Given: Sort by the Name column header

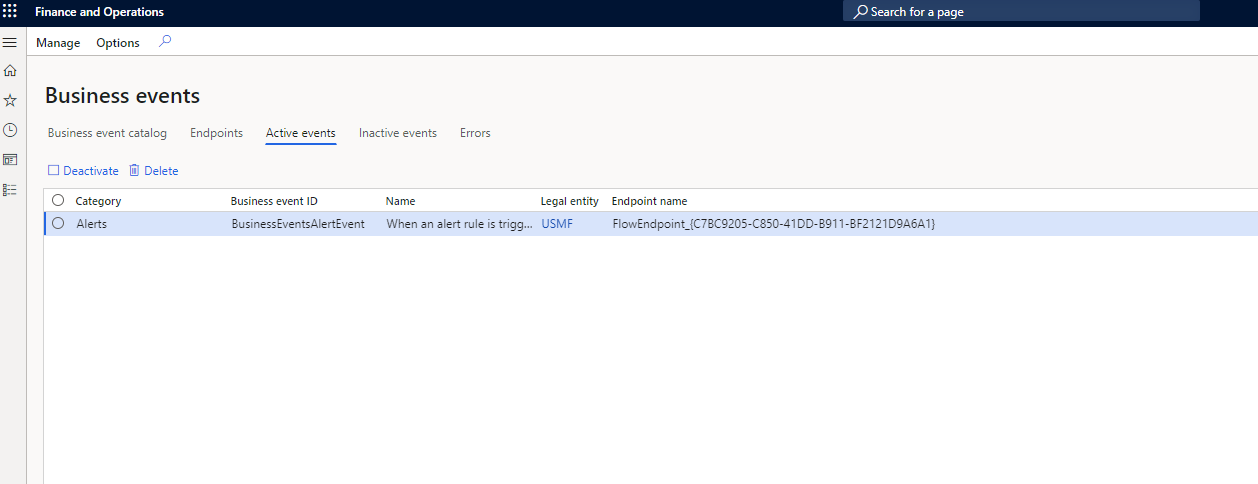Looking at the screenshot, I should point(400,201).
